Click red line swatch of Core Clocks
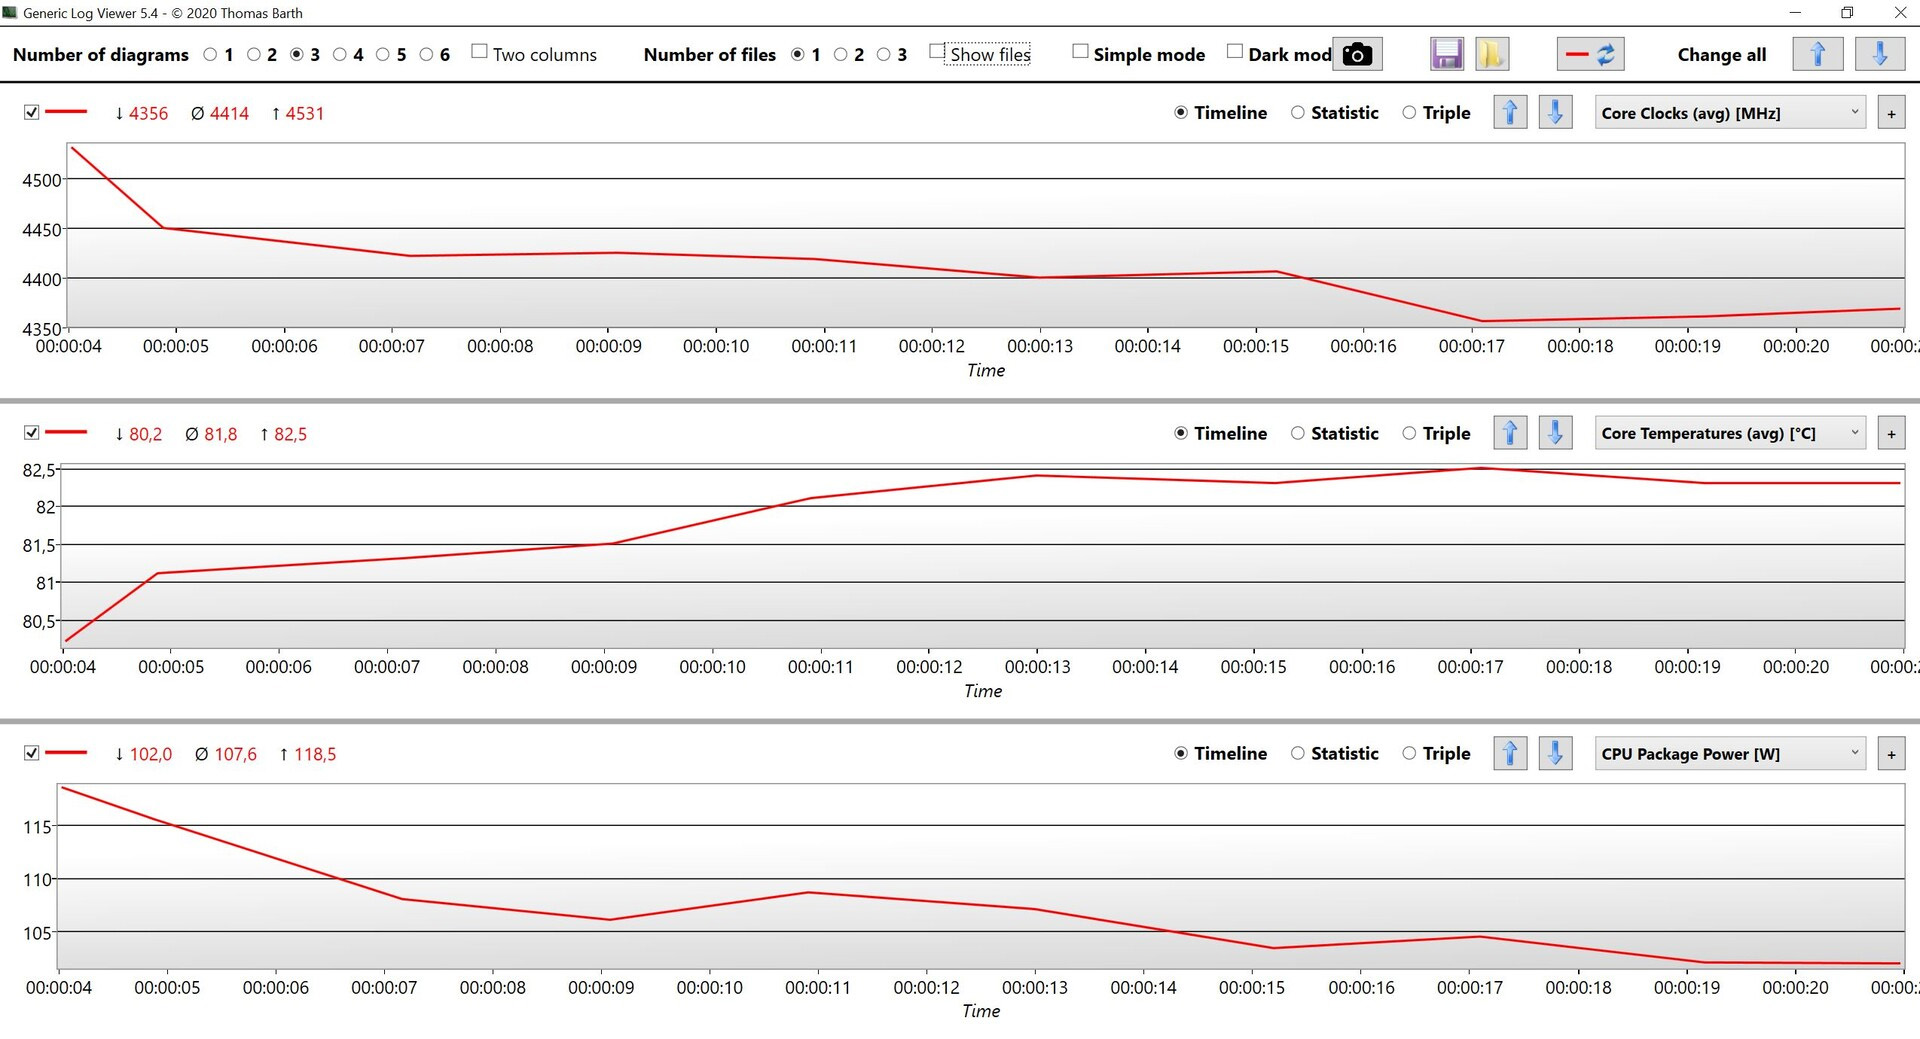1920x1039 pixels. tap(66, 112)
